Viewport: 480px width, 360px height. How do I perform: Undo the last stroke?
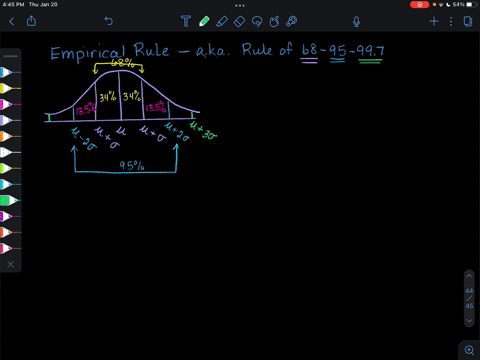click(x=109, y=21)
